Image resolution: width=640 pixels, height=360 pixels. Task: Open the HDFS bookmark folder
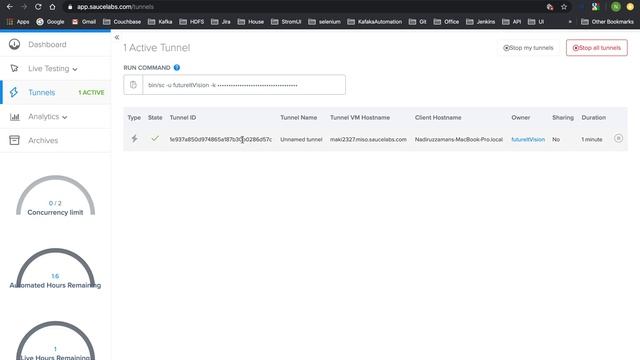coord(192,22)
